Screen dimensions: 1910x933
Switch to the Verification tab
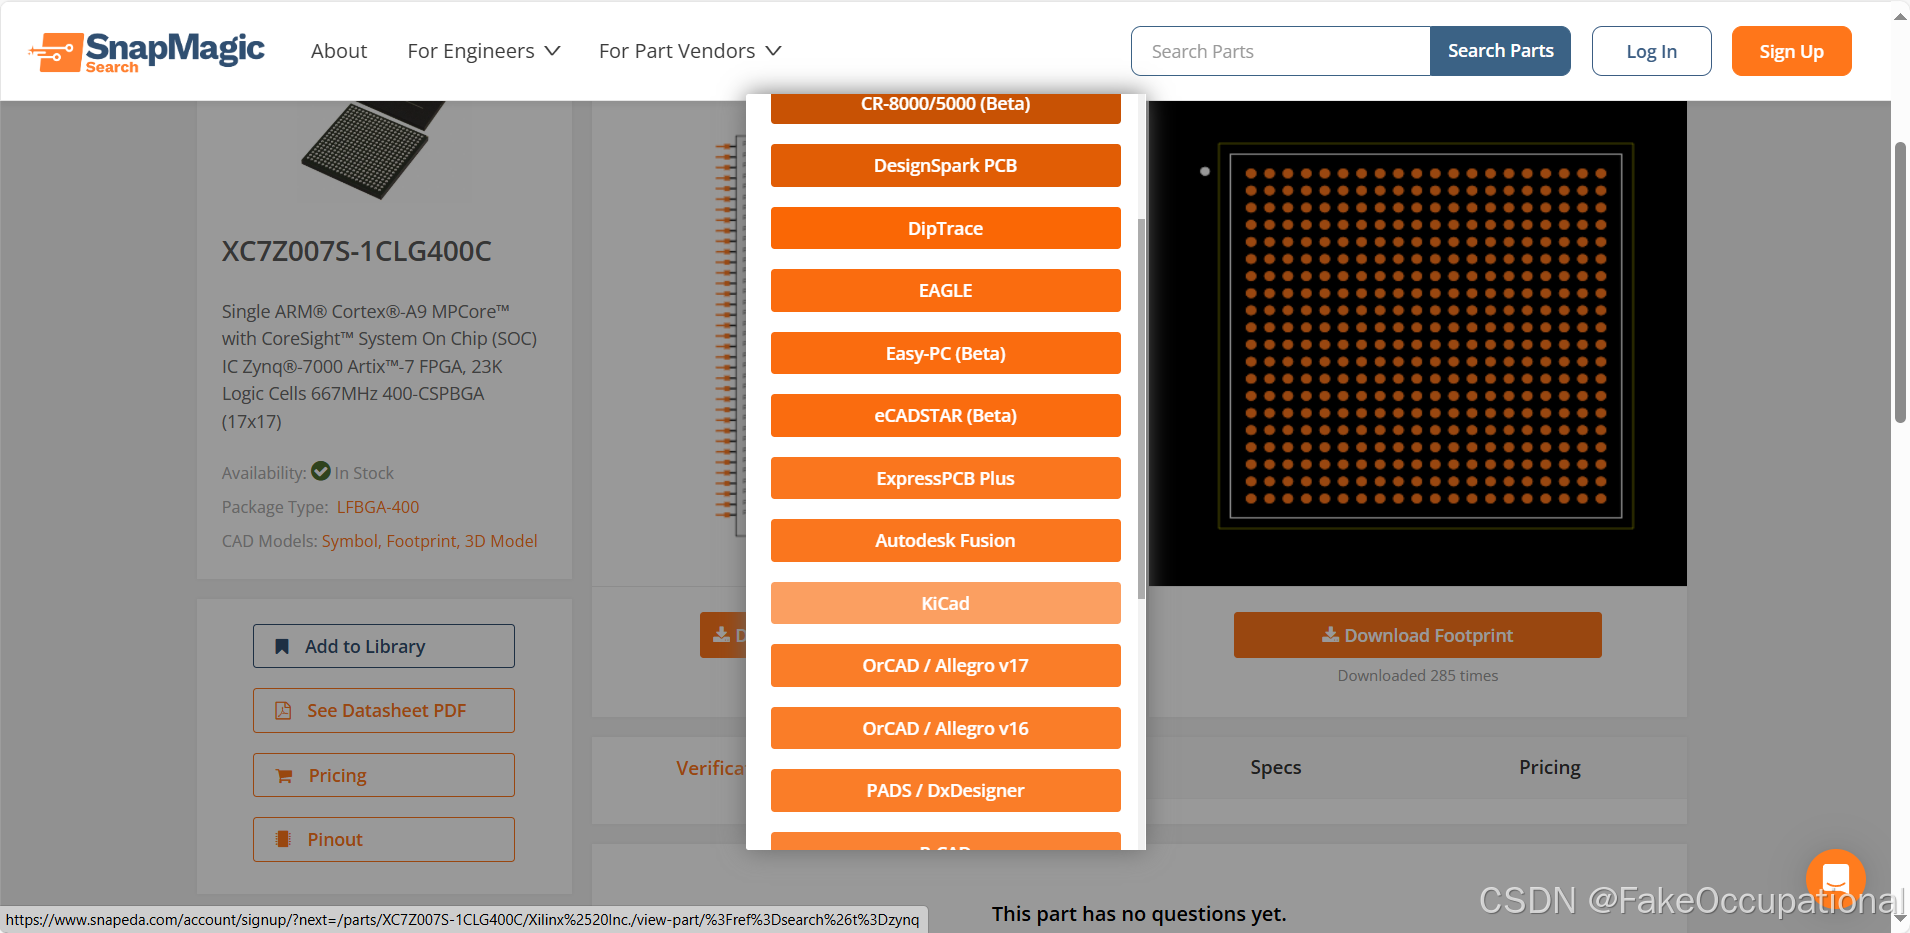click(x=710, y=768)
